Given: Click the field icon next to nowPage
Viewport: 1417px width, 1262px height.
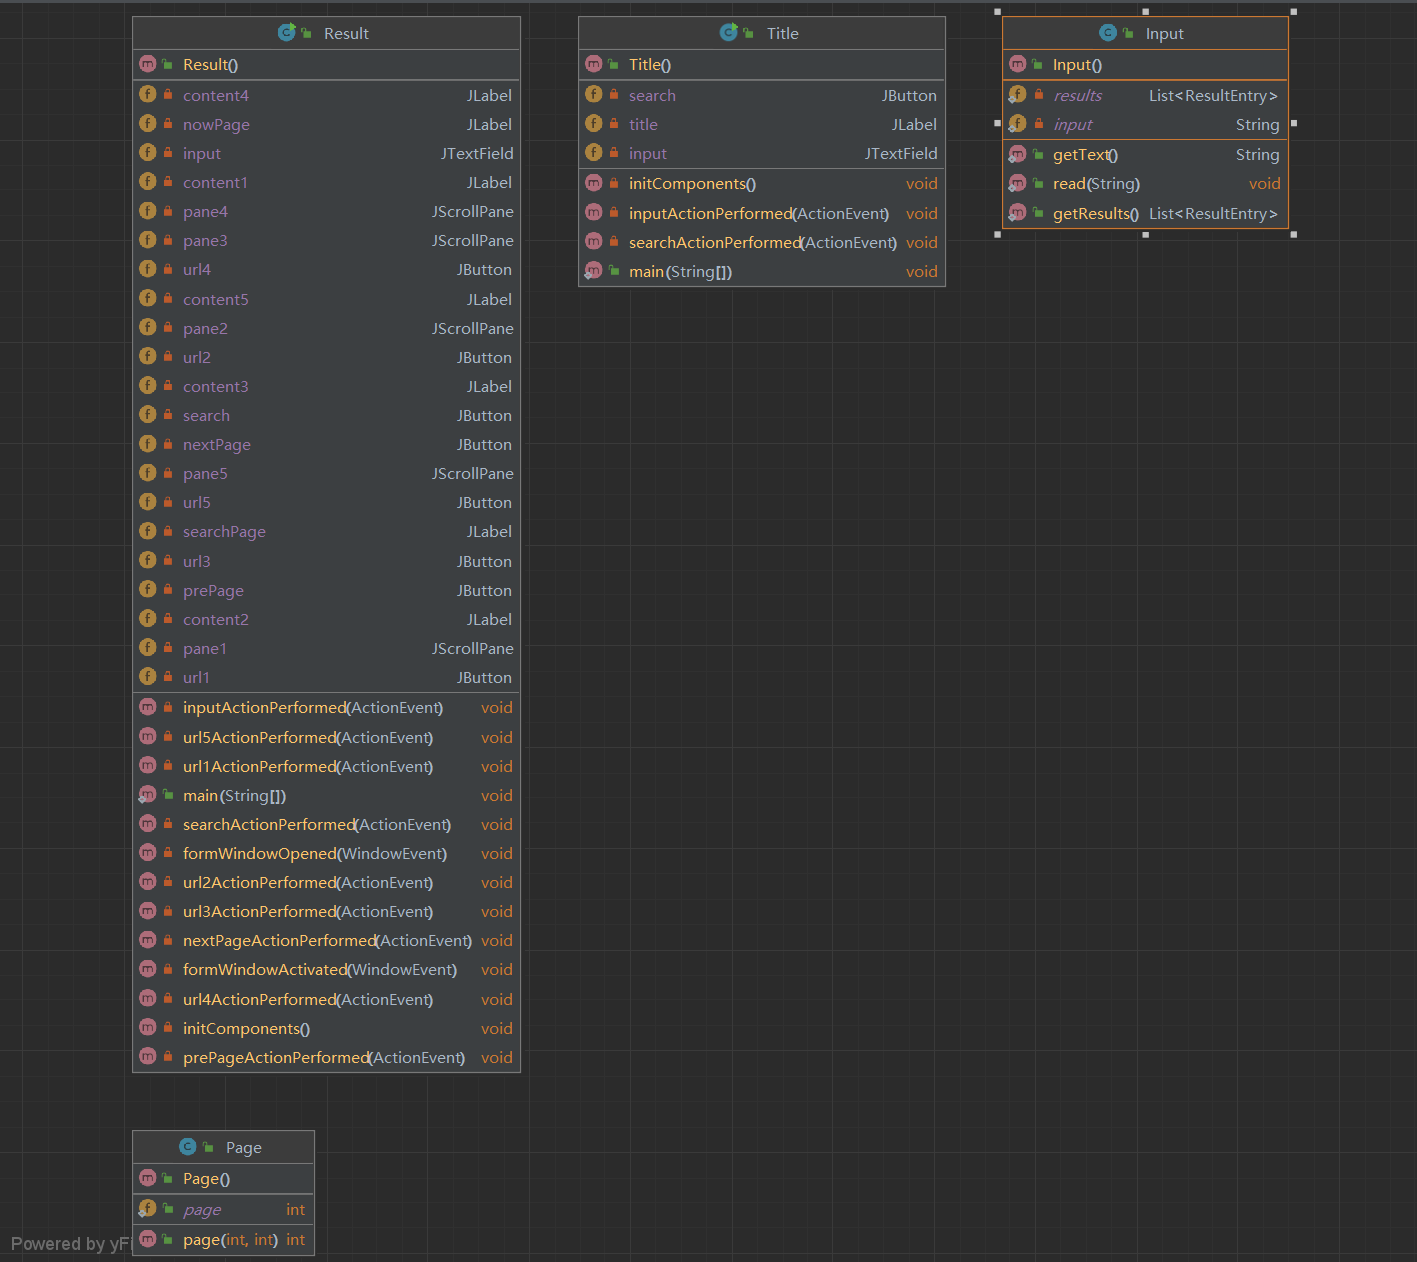Looking at the screenshot, I should 148,124.
